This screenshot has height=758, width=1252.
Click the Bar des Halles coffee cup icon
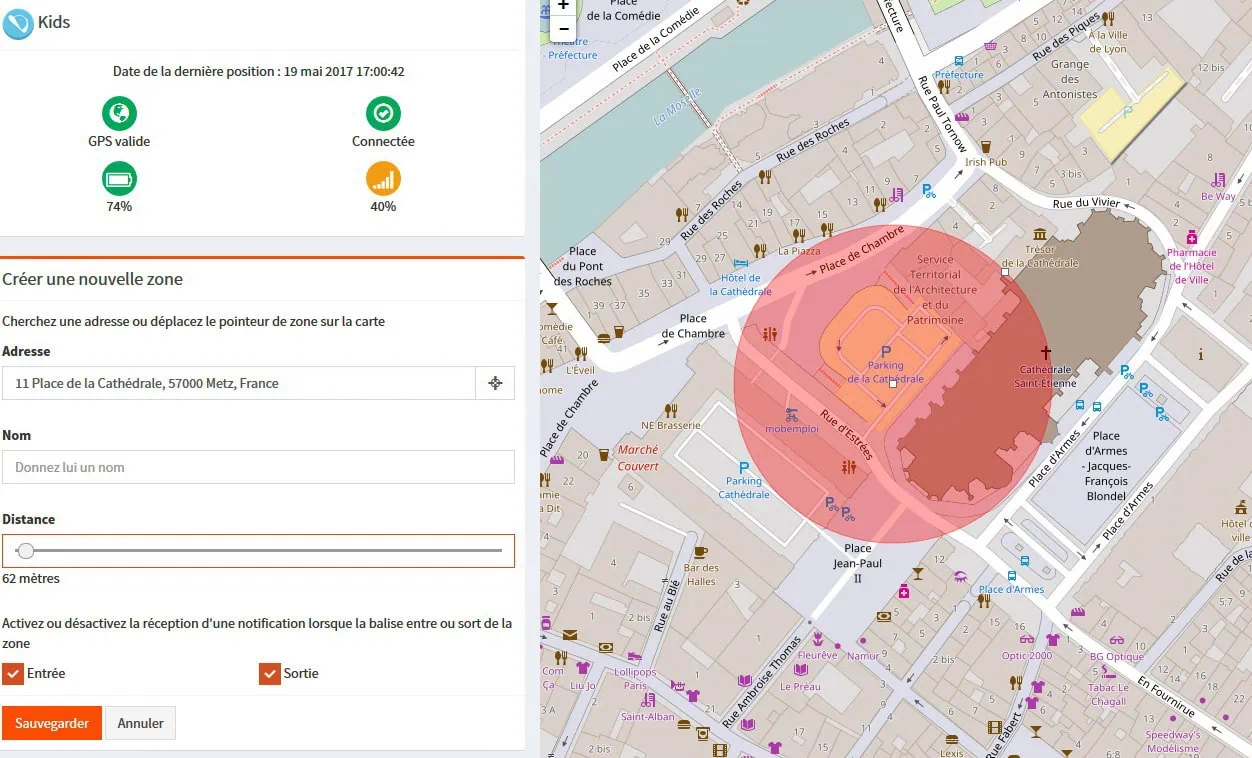700,552
